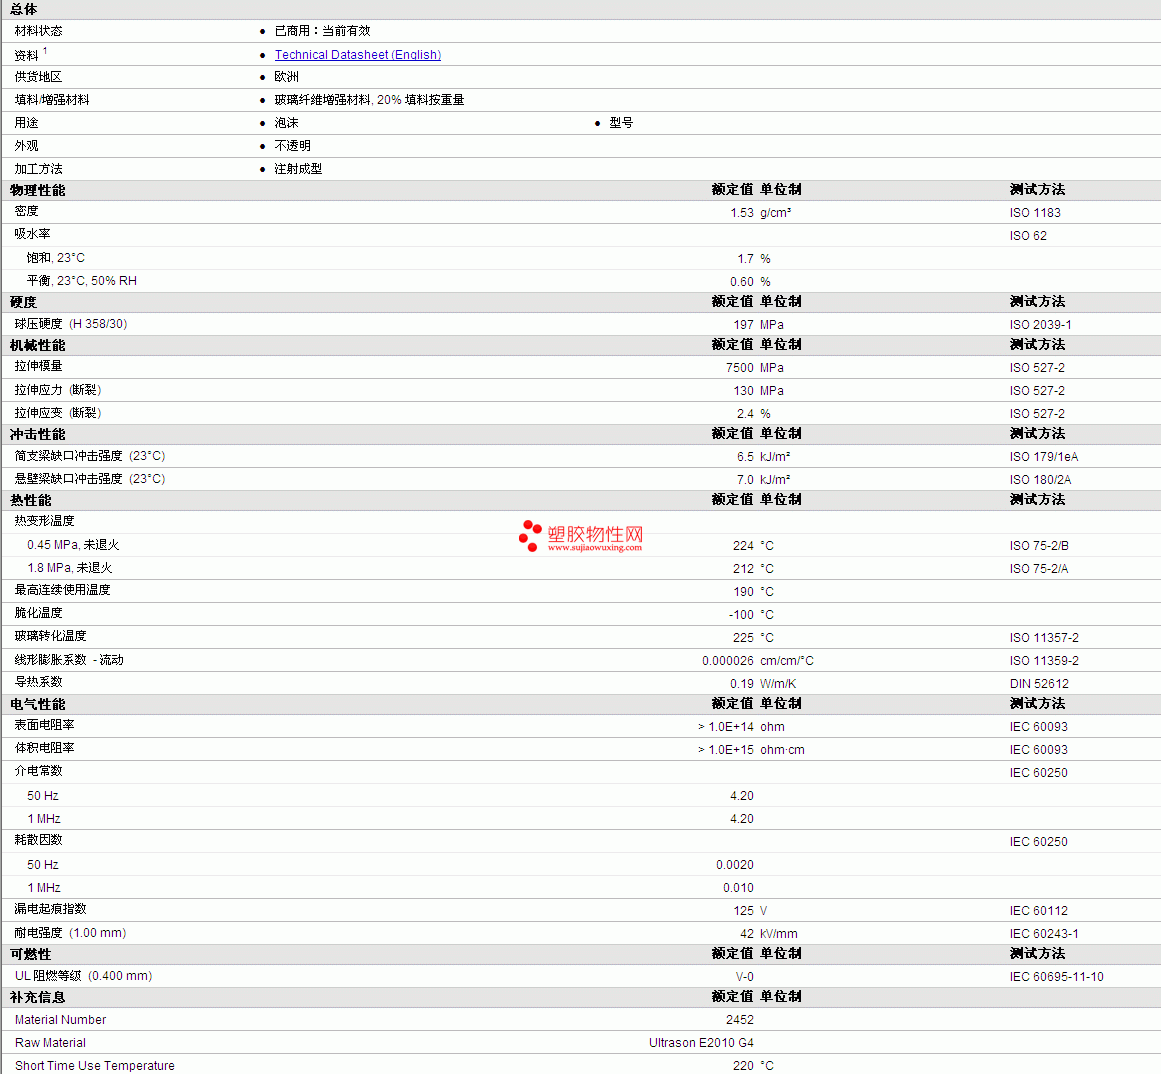This screenshot has height=1074, width=1161.
Task: Click the 125 tracking index value
Action: tap(743, 911)
